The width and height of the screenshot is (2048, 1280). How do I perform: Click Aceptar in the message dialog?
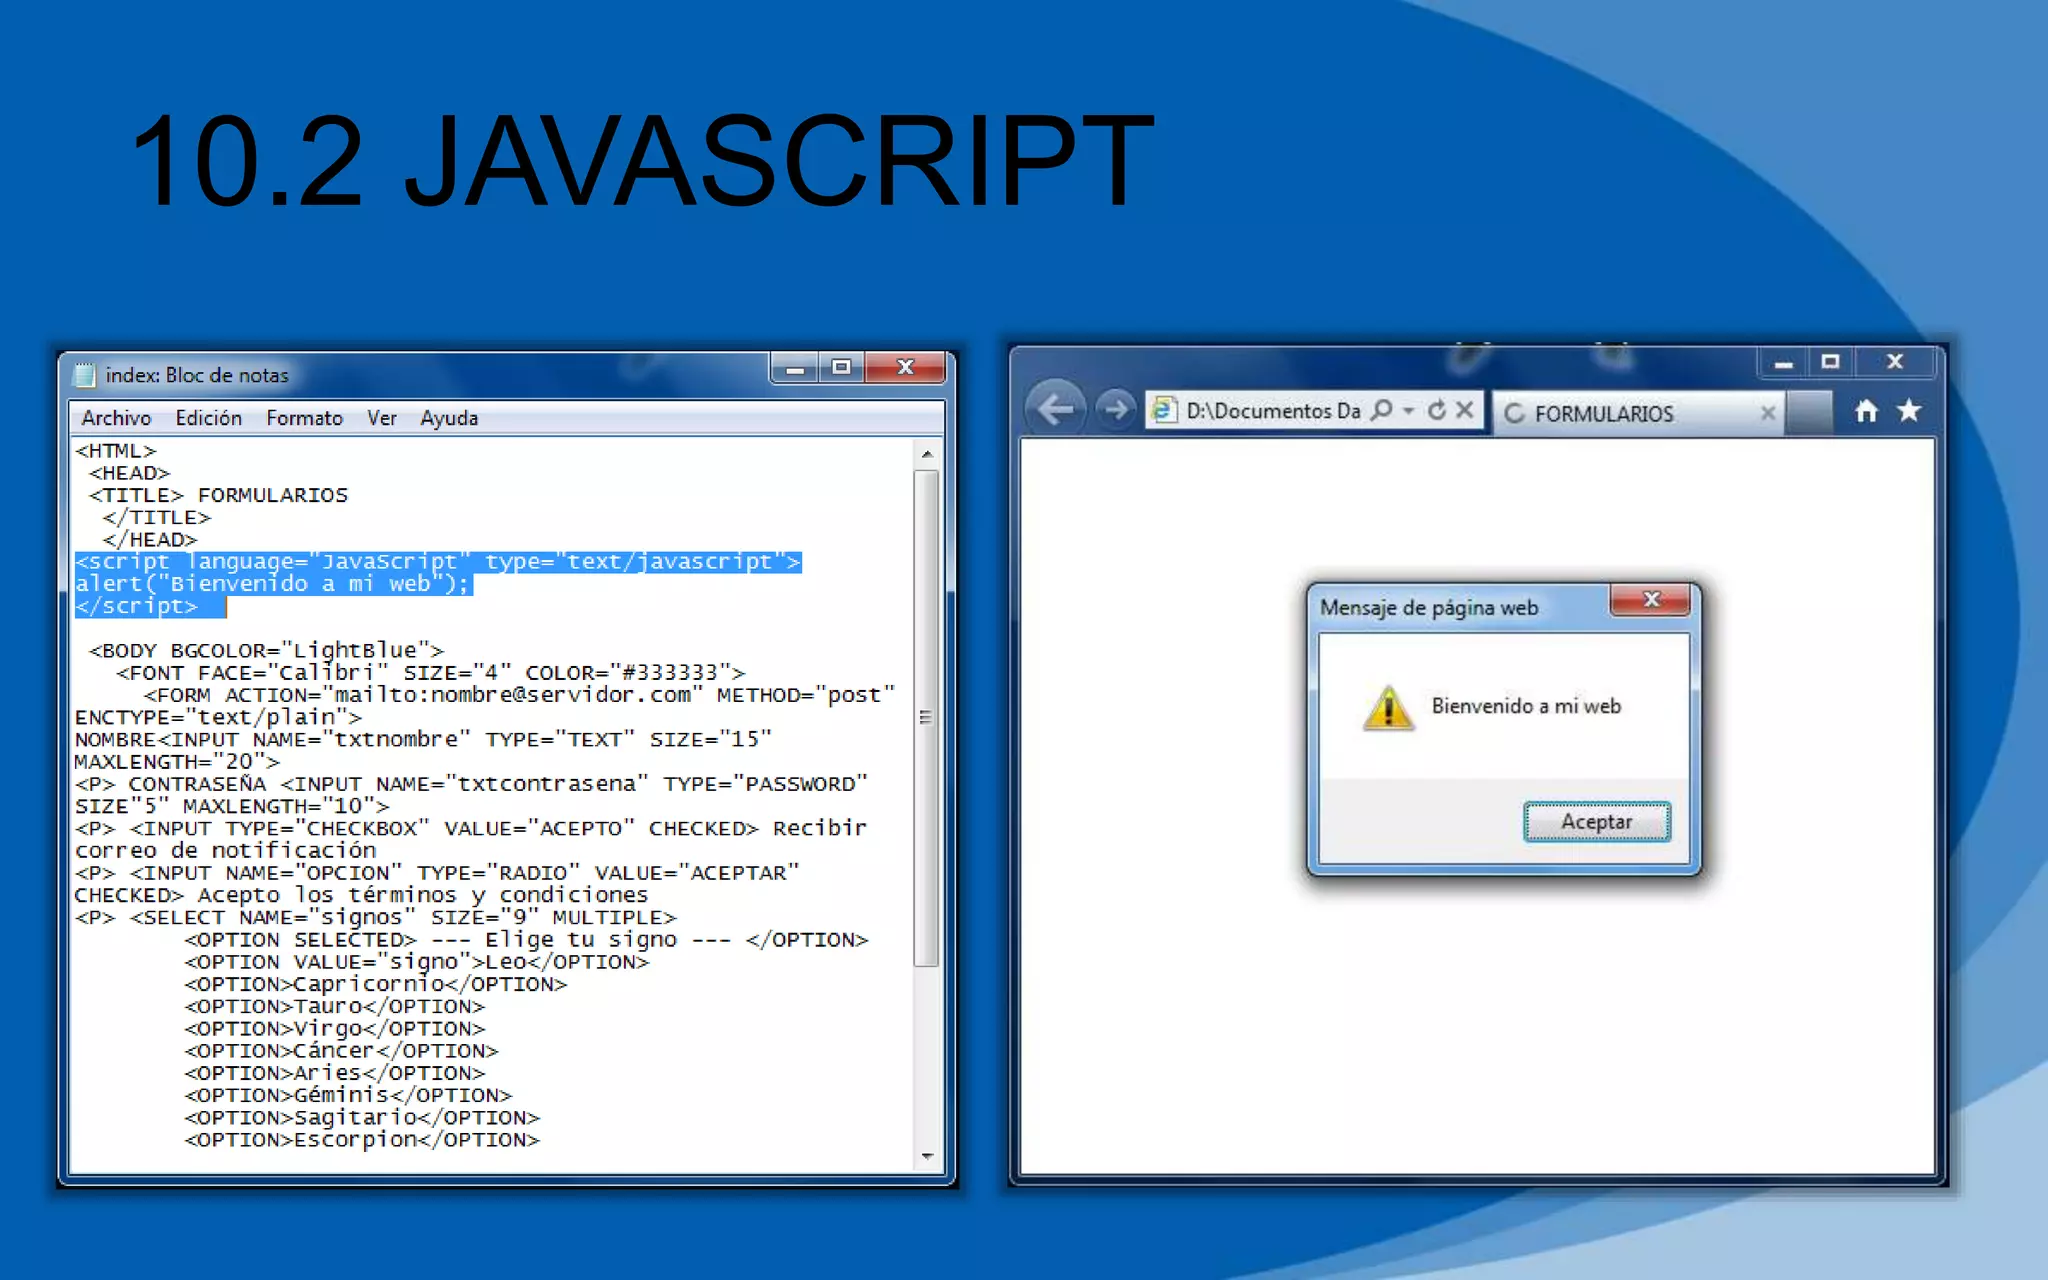coord(1597,822)
